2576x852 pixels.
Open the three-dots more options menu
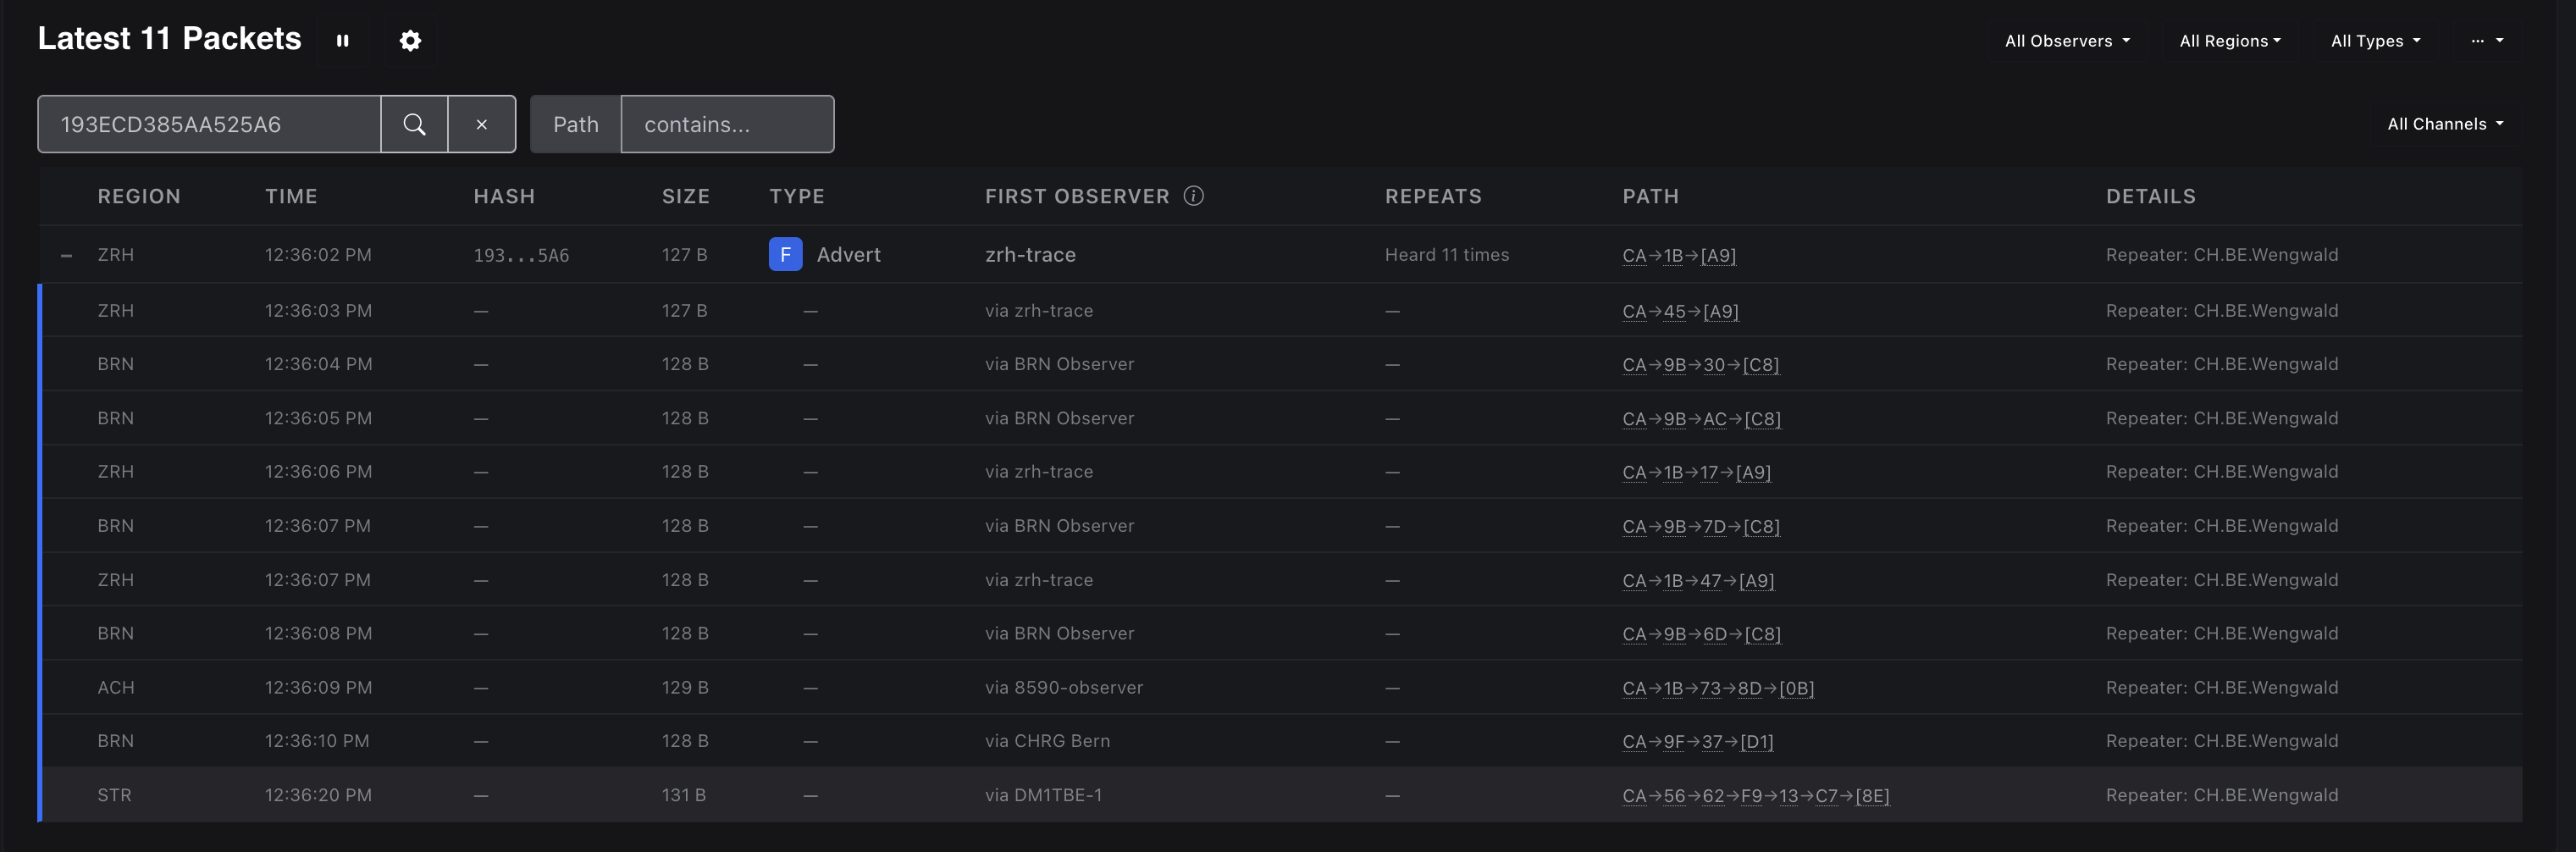point(2486,41)
